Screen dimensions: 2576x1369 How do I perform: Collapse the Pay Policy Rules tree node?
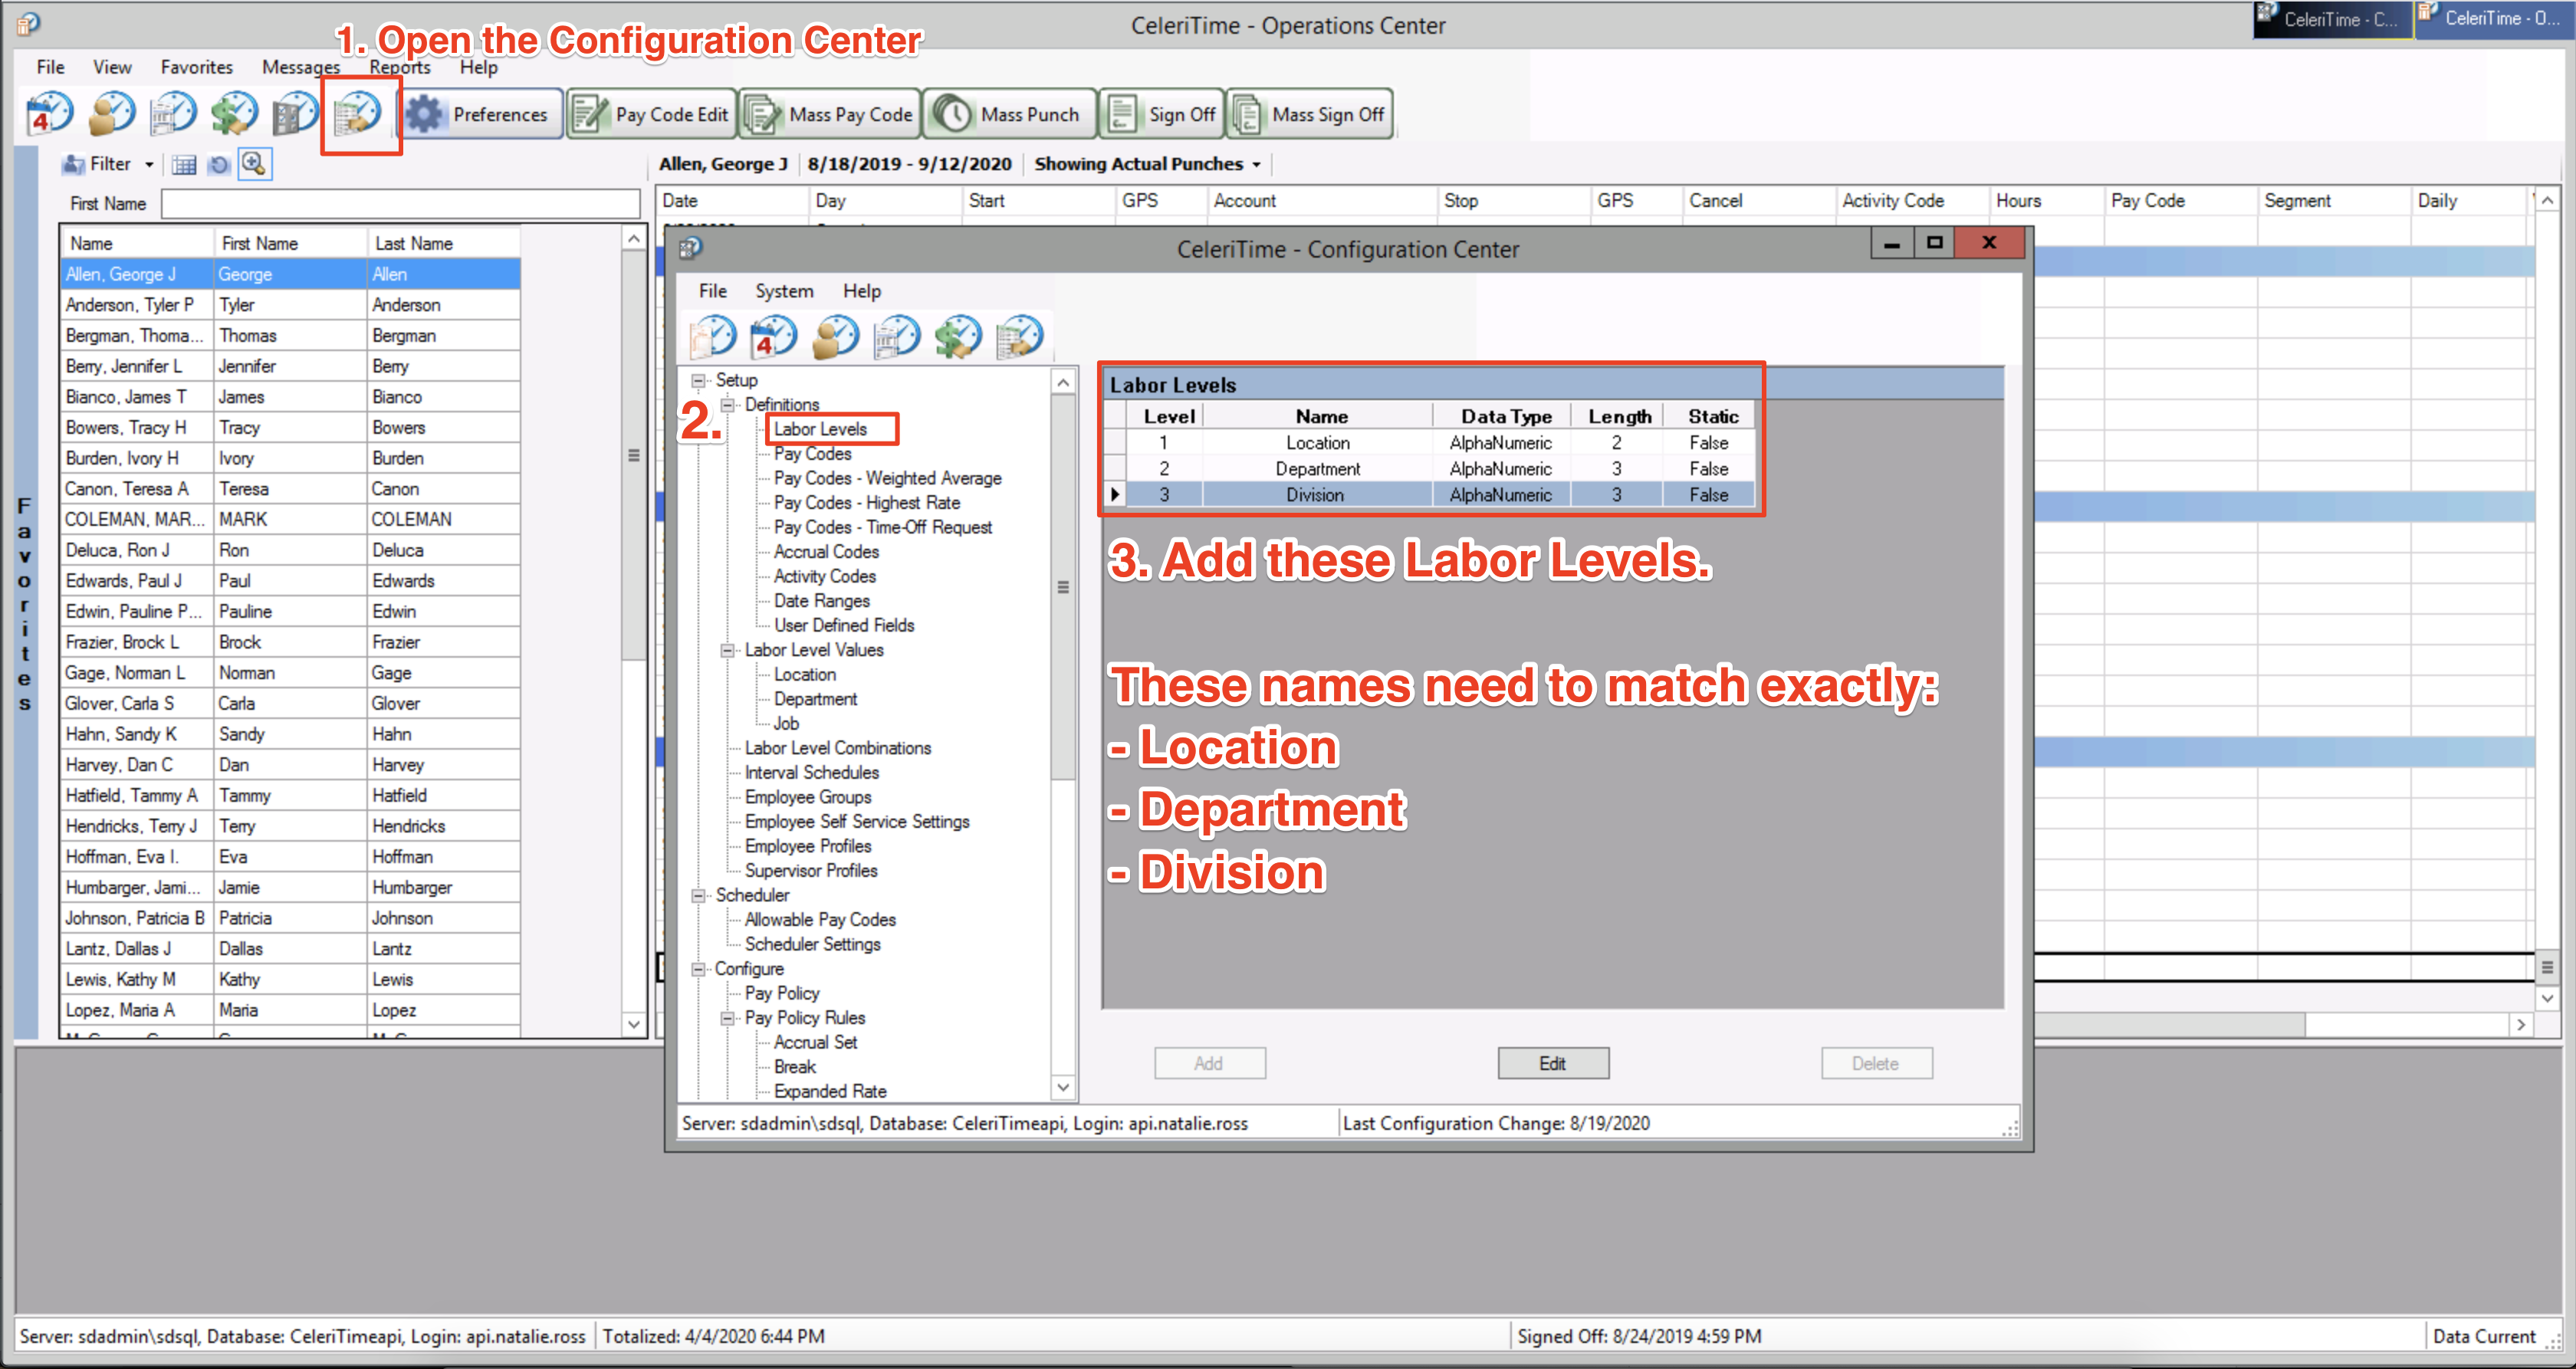click(x=728, y=1018)
